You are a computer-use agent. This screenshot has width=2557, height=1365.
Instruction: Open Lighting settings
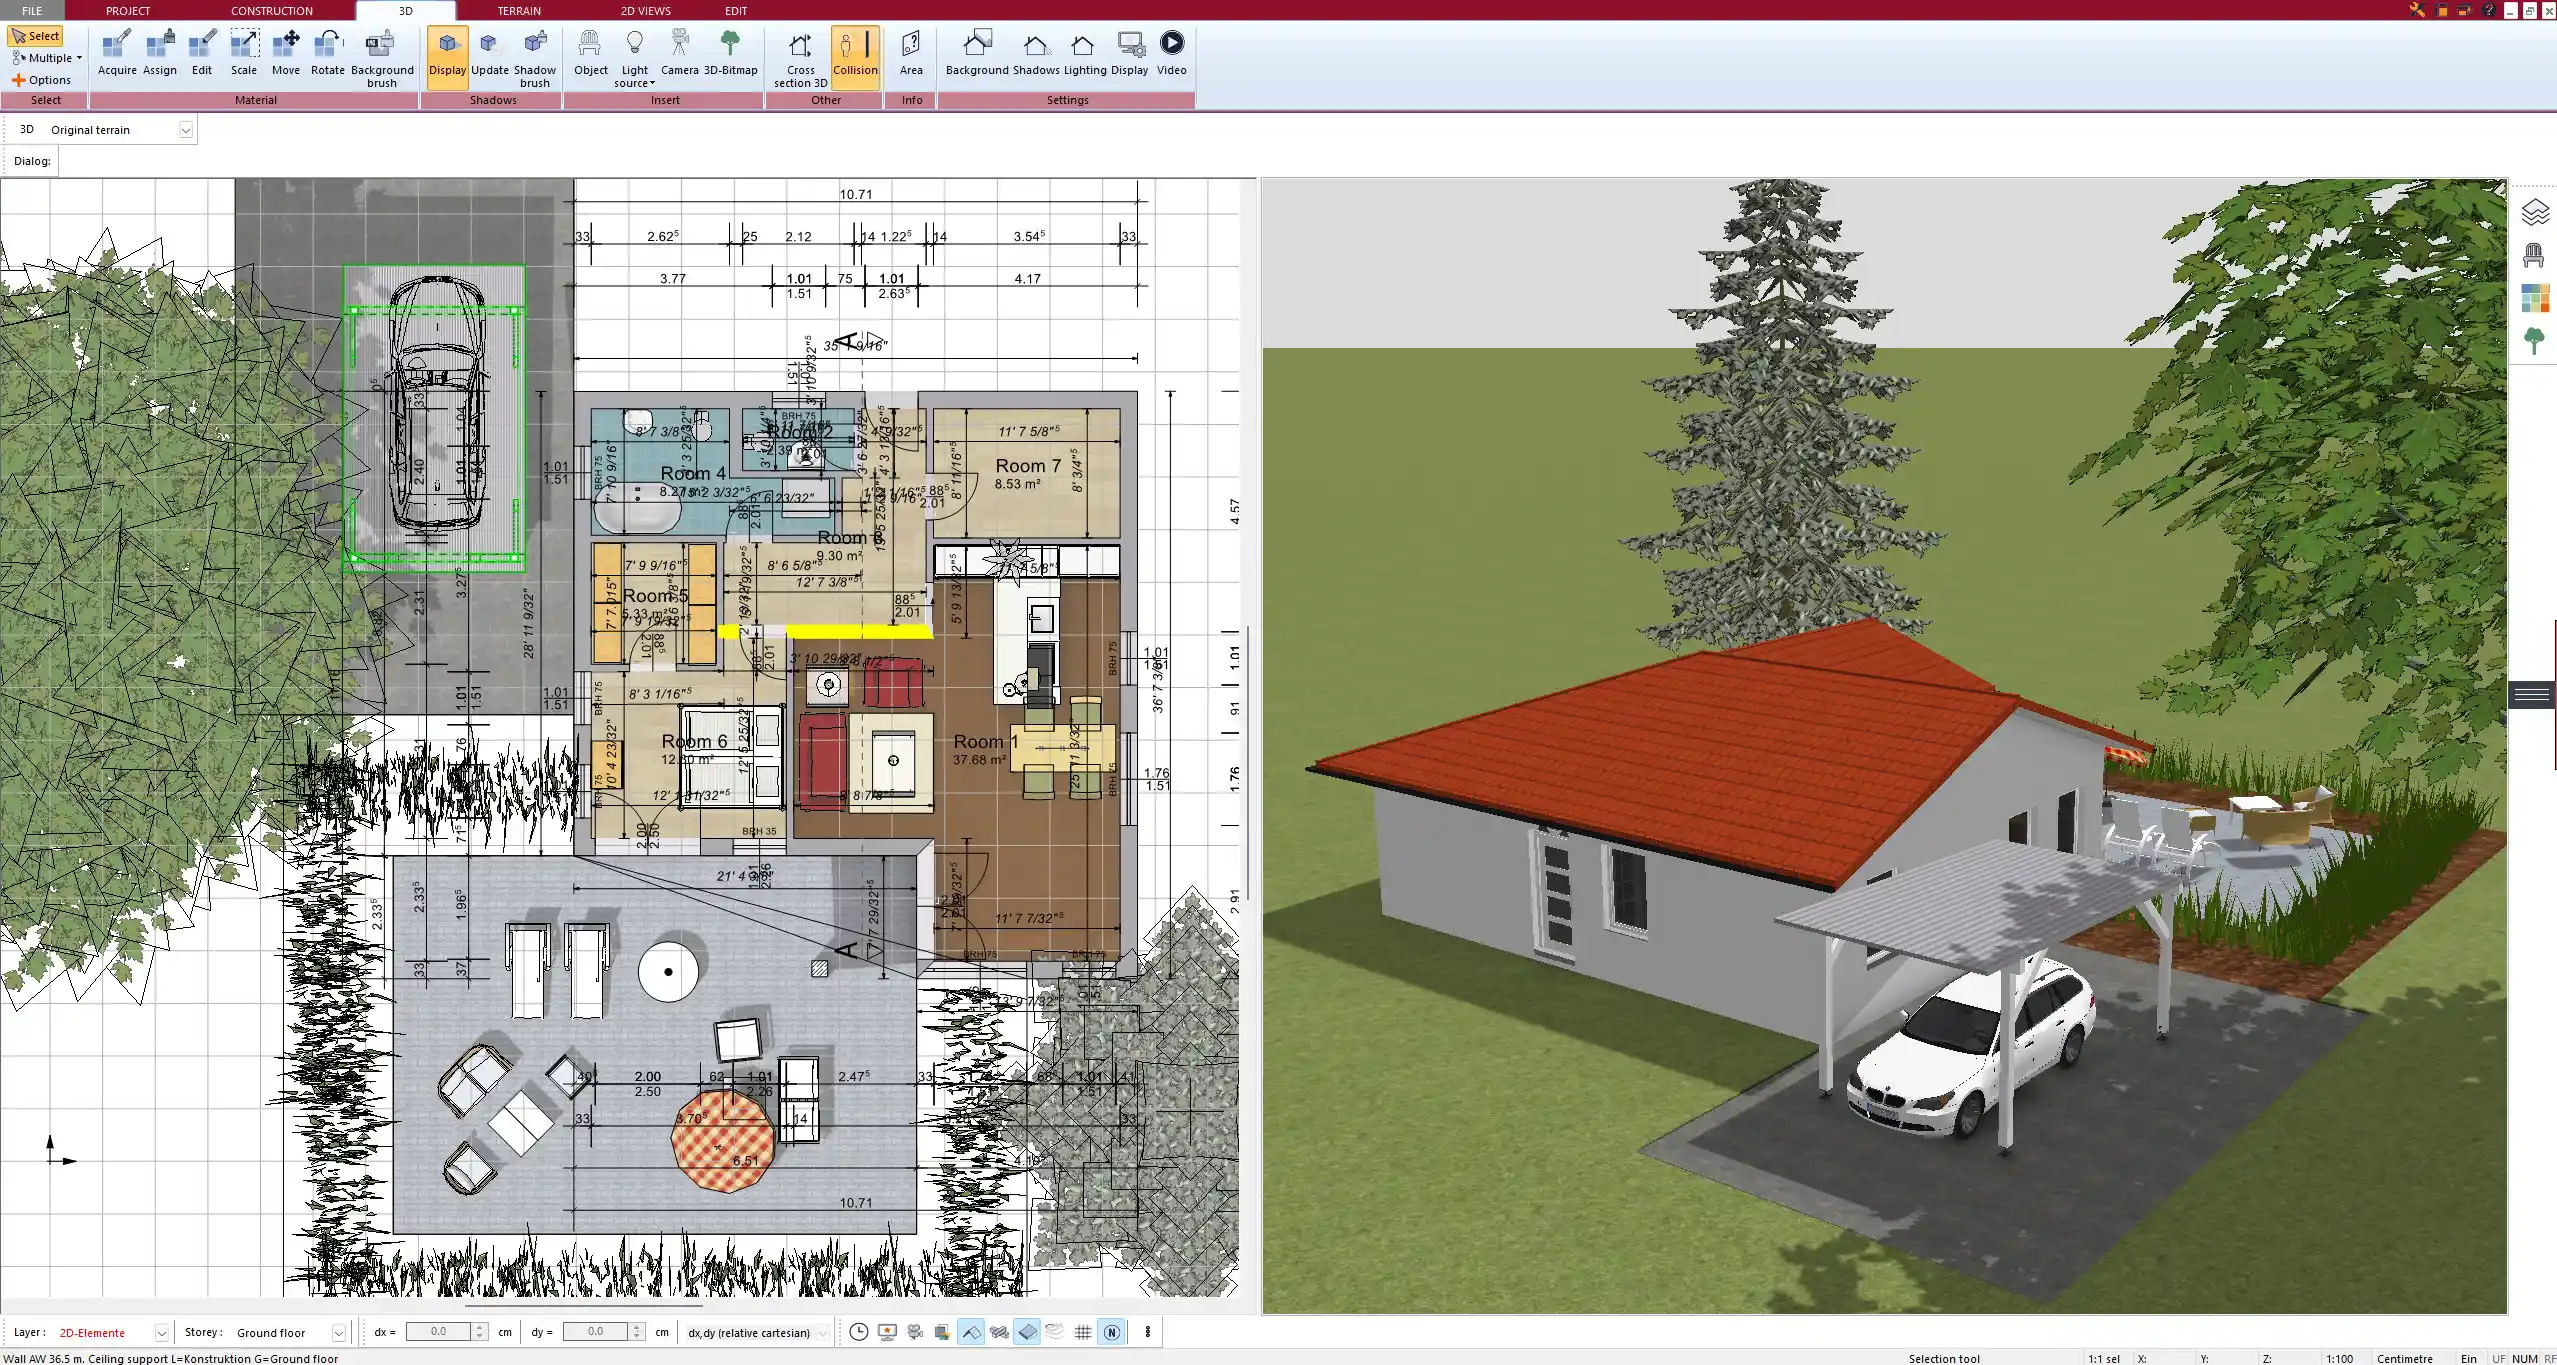[1085, 54]
